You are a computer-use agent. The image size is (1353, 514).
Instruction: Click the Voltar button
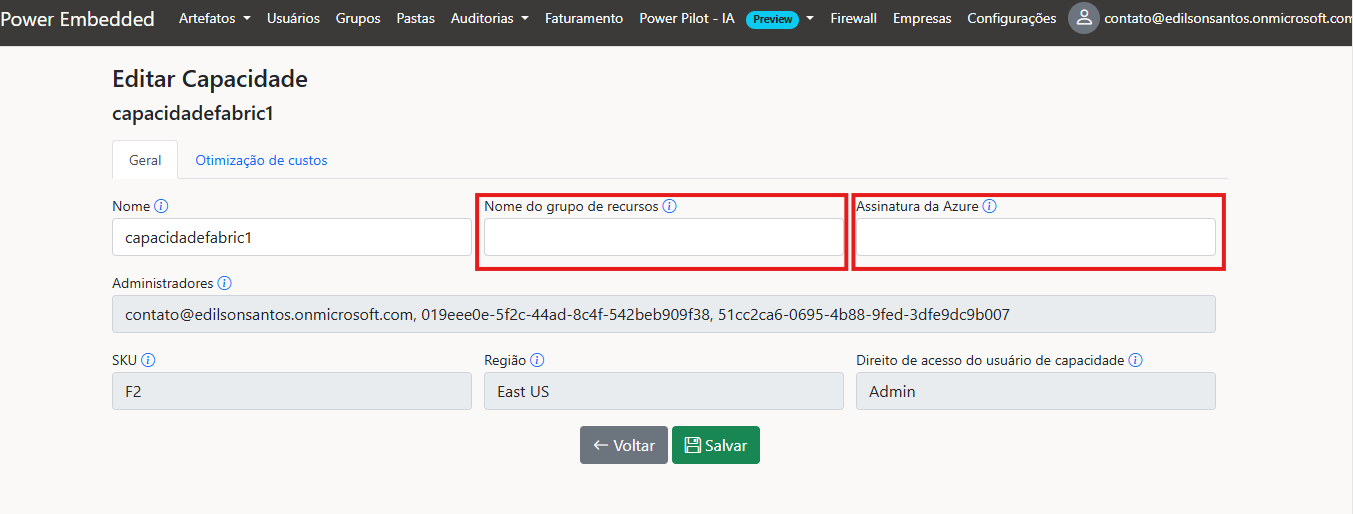tap(623, 445)
